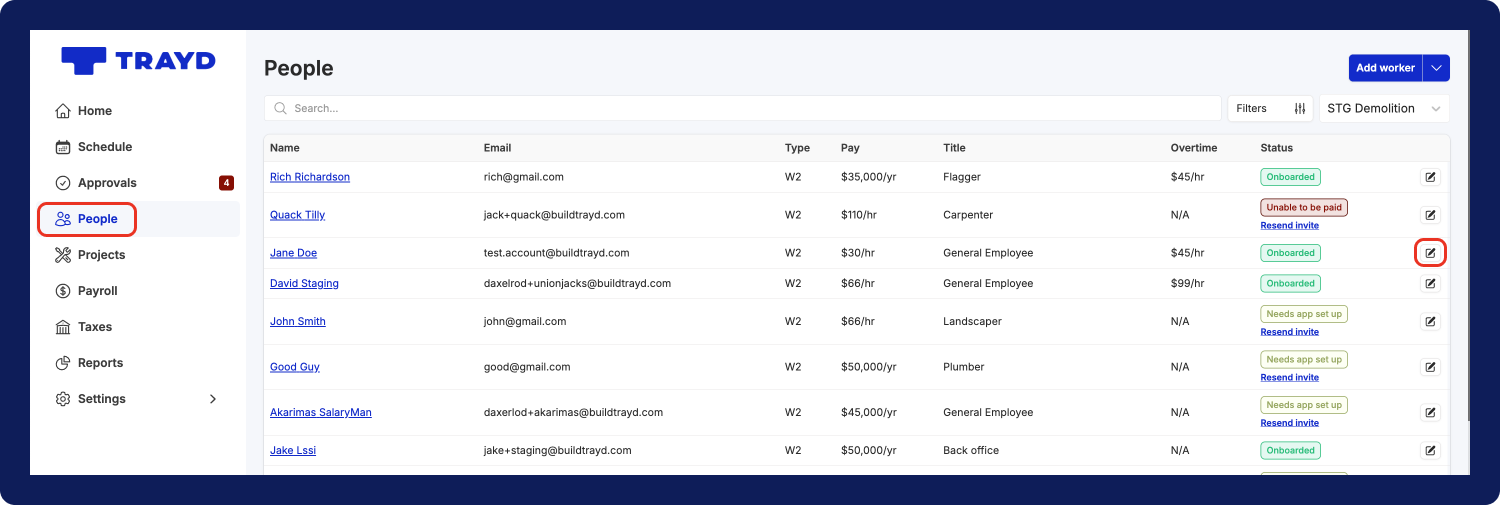Click the Add worker button
The width and height of the screenshot is (1500, 505).
click(1385, 68)
